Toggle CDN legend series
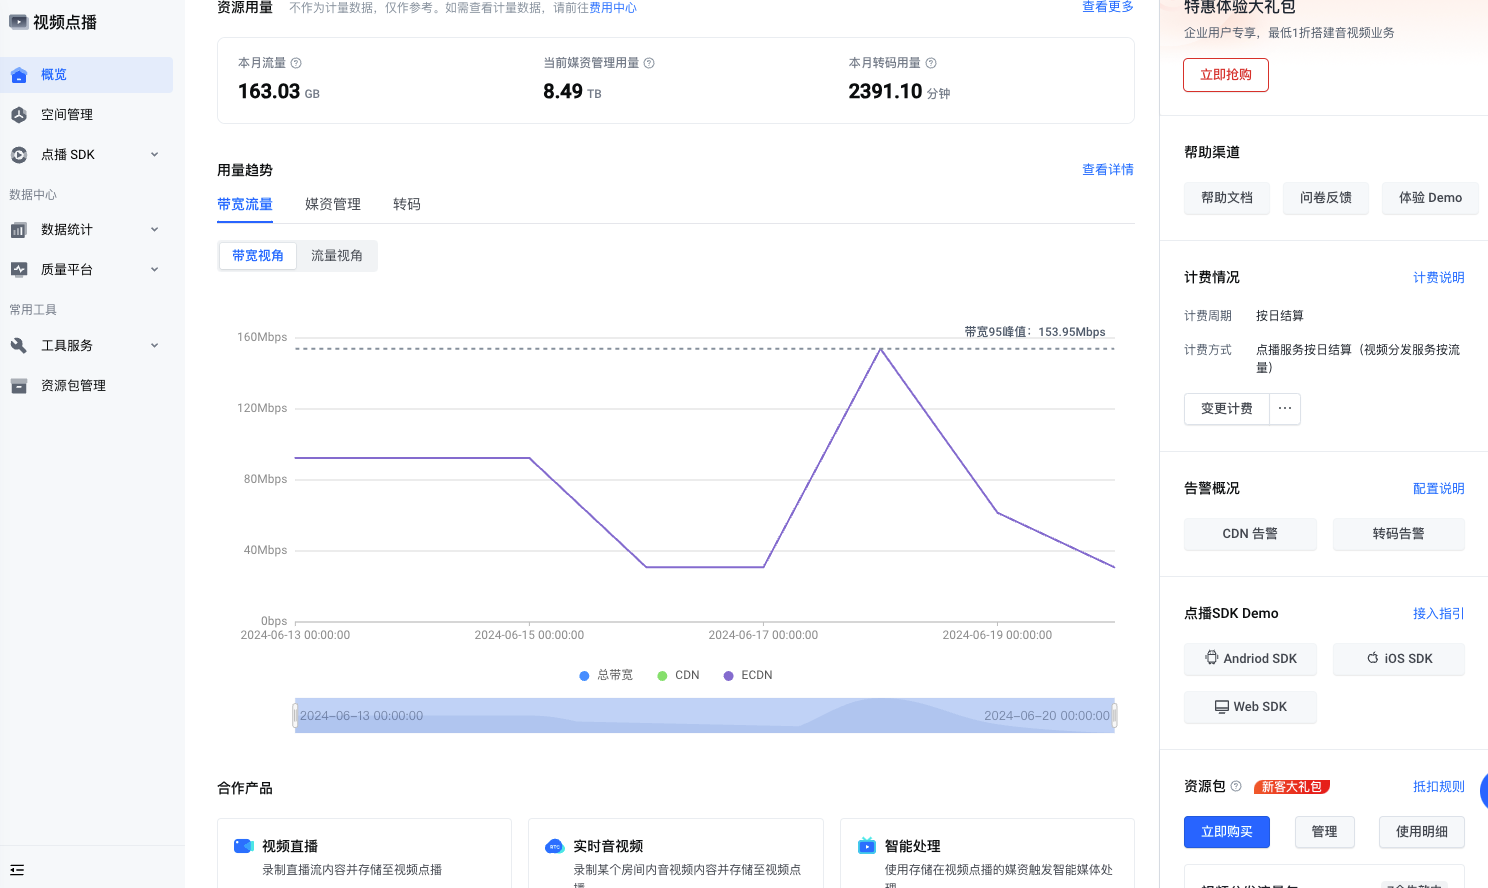1488x888 pixels. [678, 675]
